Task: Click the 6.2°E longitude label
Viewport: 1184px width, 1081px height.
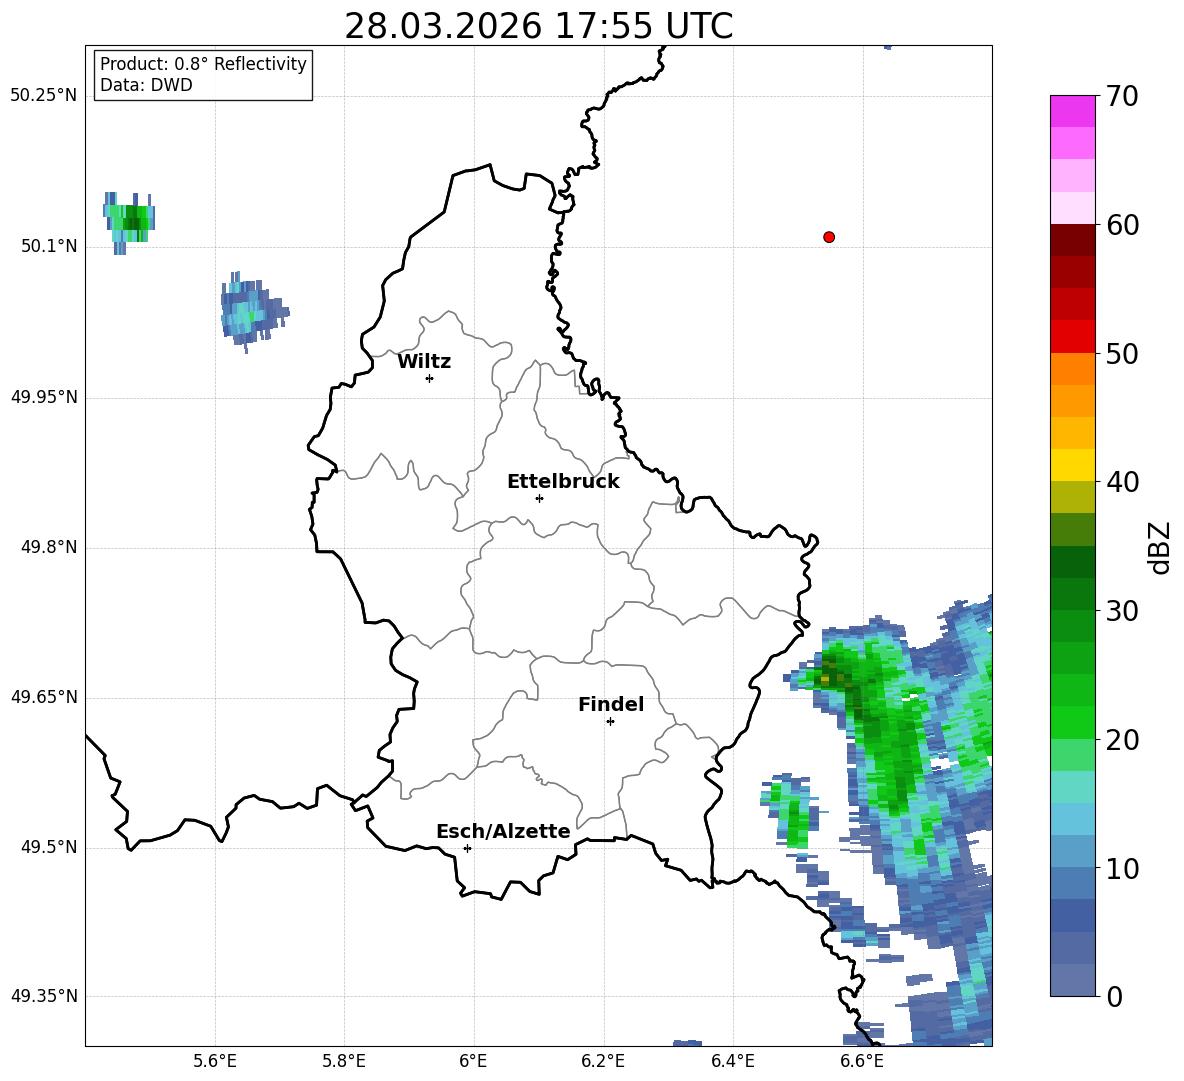Action: point(603,1061)
